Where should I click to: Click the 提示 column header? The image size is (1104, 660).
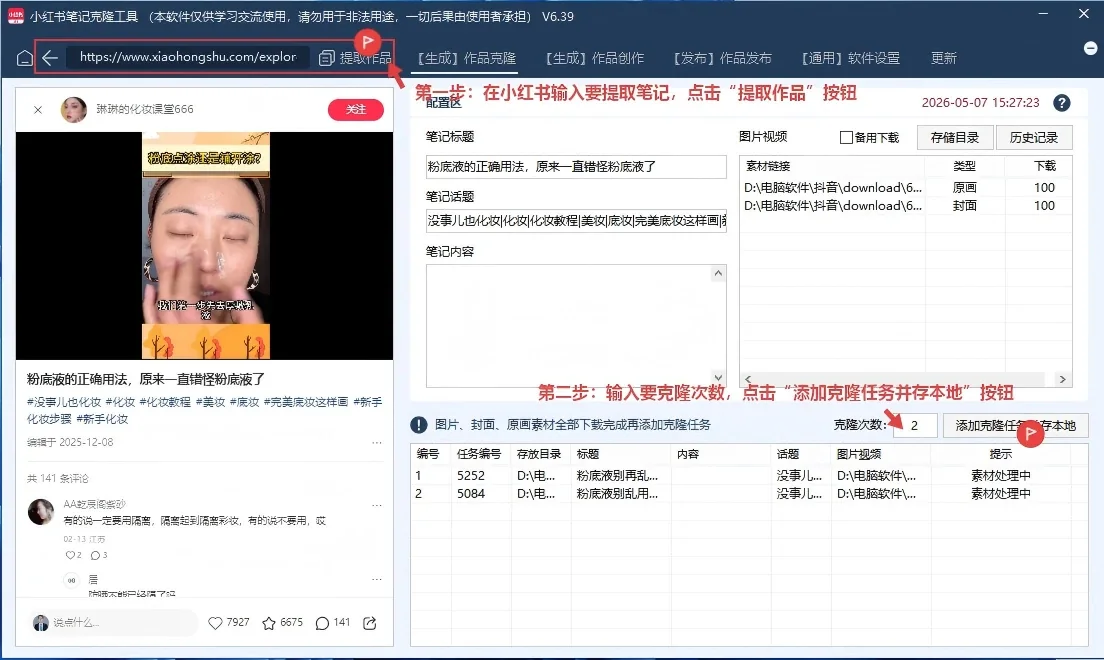[x=1000, y=454]
